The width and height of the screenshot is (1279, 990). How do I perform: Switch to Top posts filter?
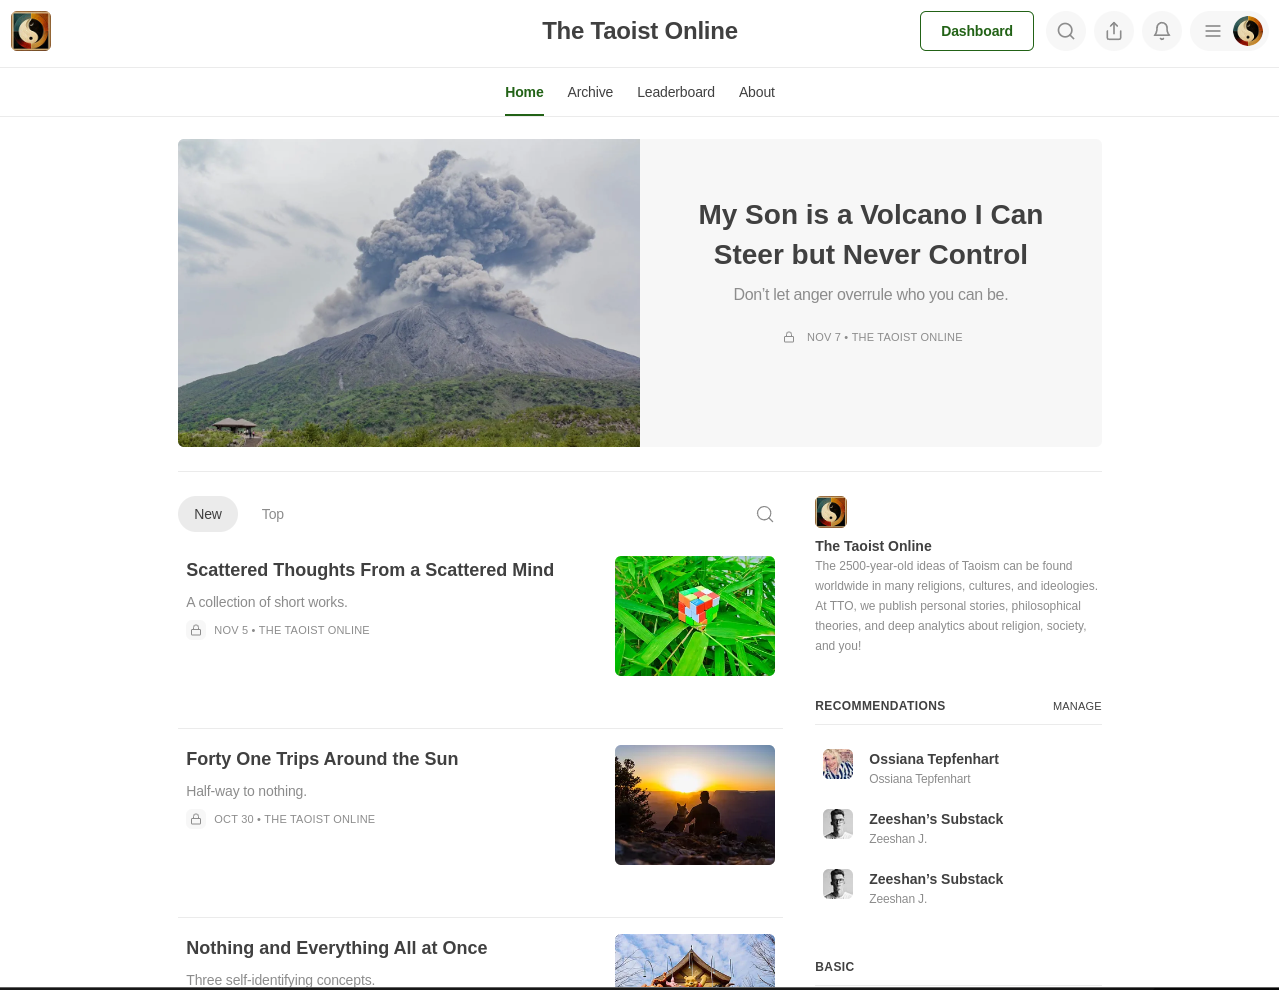[273, 514]
